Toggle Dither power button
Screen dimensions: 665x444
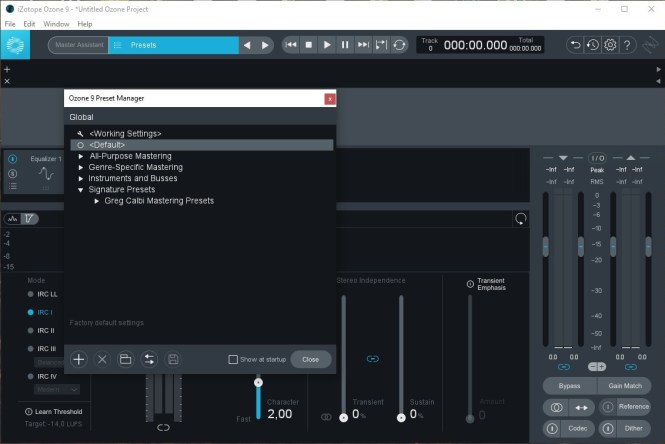[x=608, y=429]
